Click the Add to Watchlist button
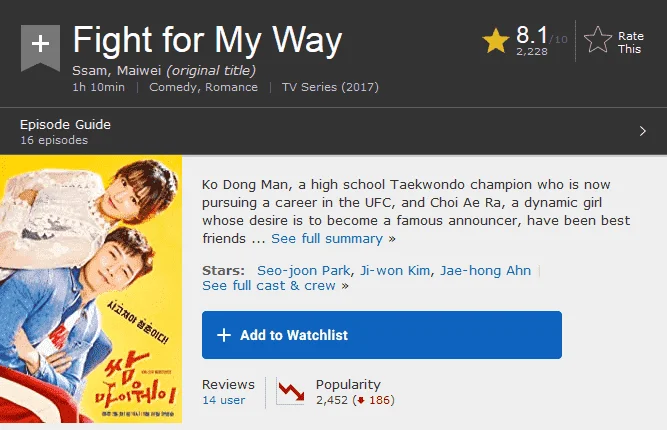The image size is (667, 430). (382, 335)
